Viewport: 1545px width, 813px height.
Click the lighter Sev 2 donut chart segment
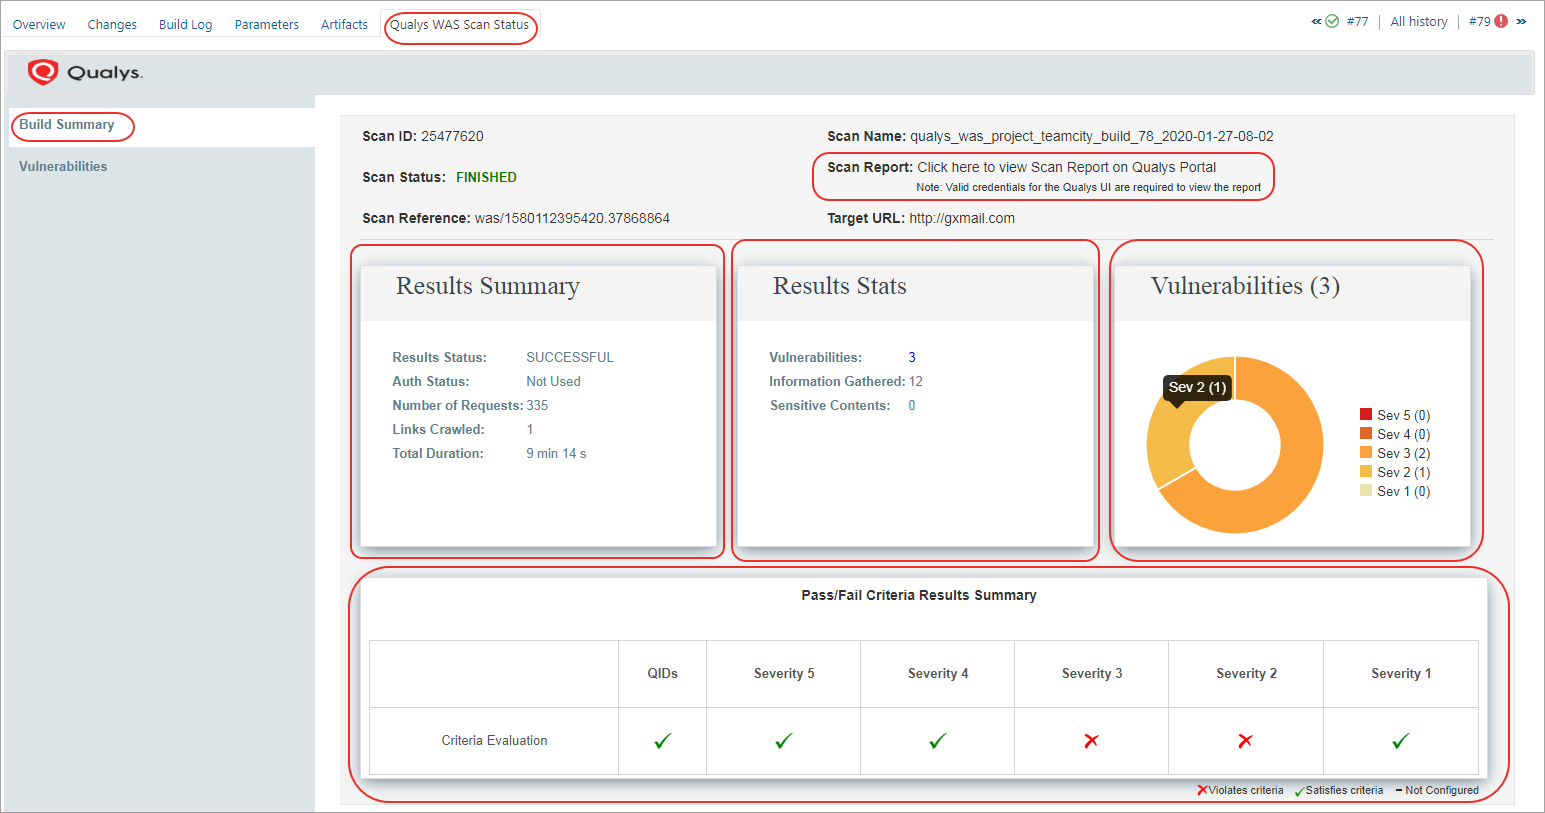pyautogui.click(x=1170, y=440)
